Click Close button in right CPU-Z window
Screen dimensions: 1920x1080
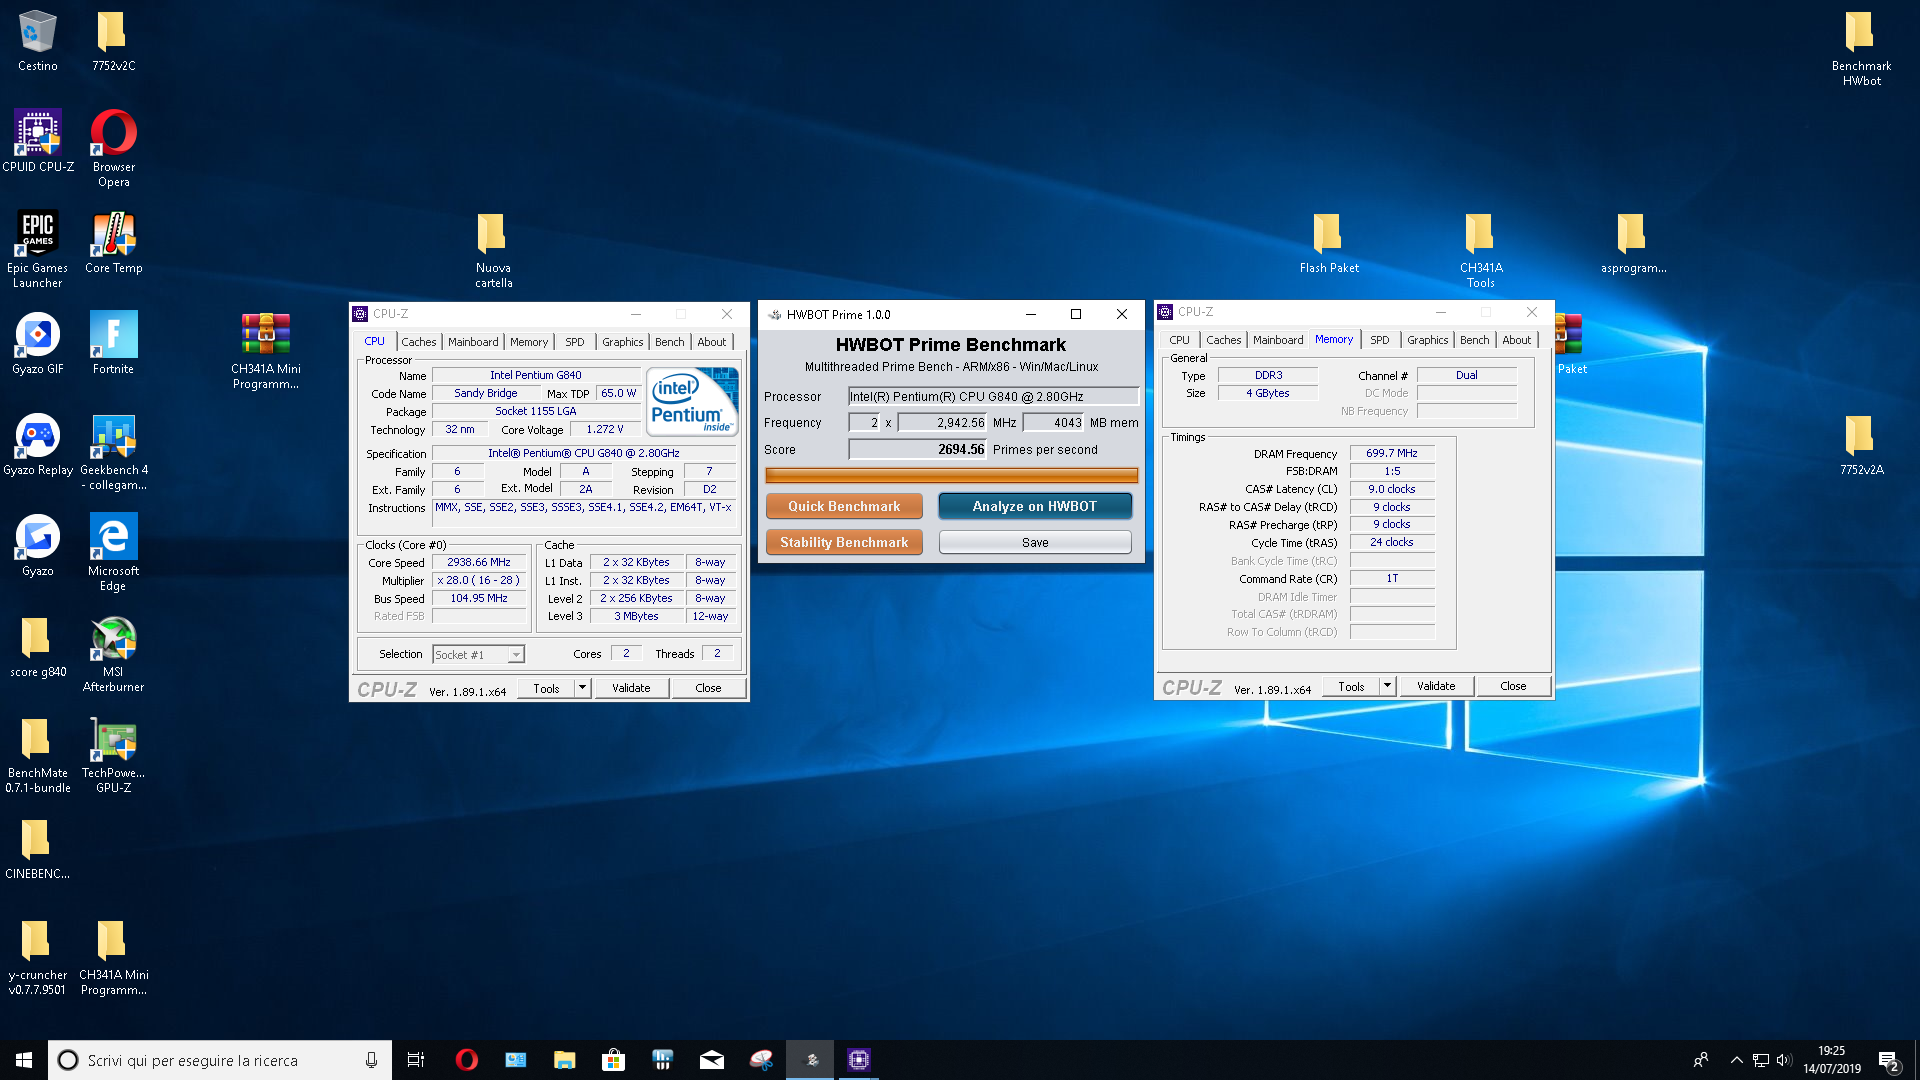point(1513,686)
